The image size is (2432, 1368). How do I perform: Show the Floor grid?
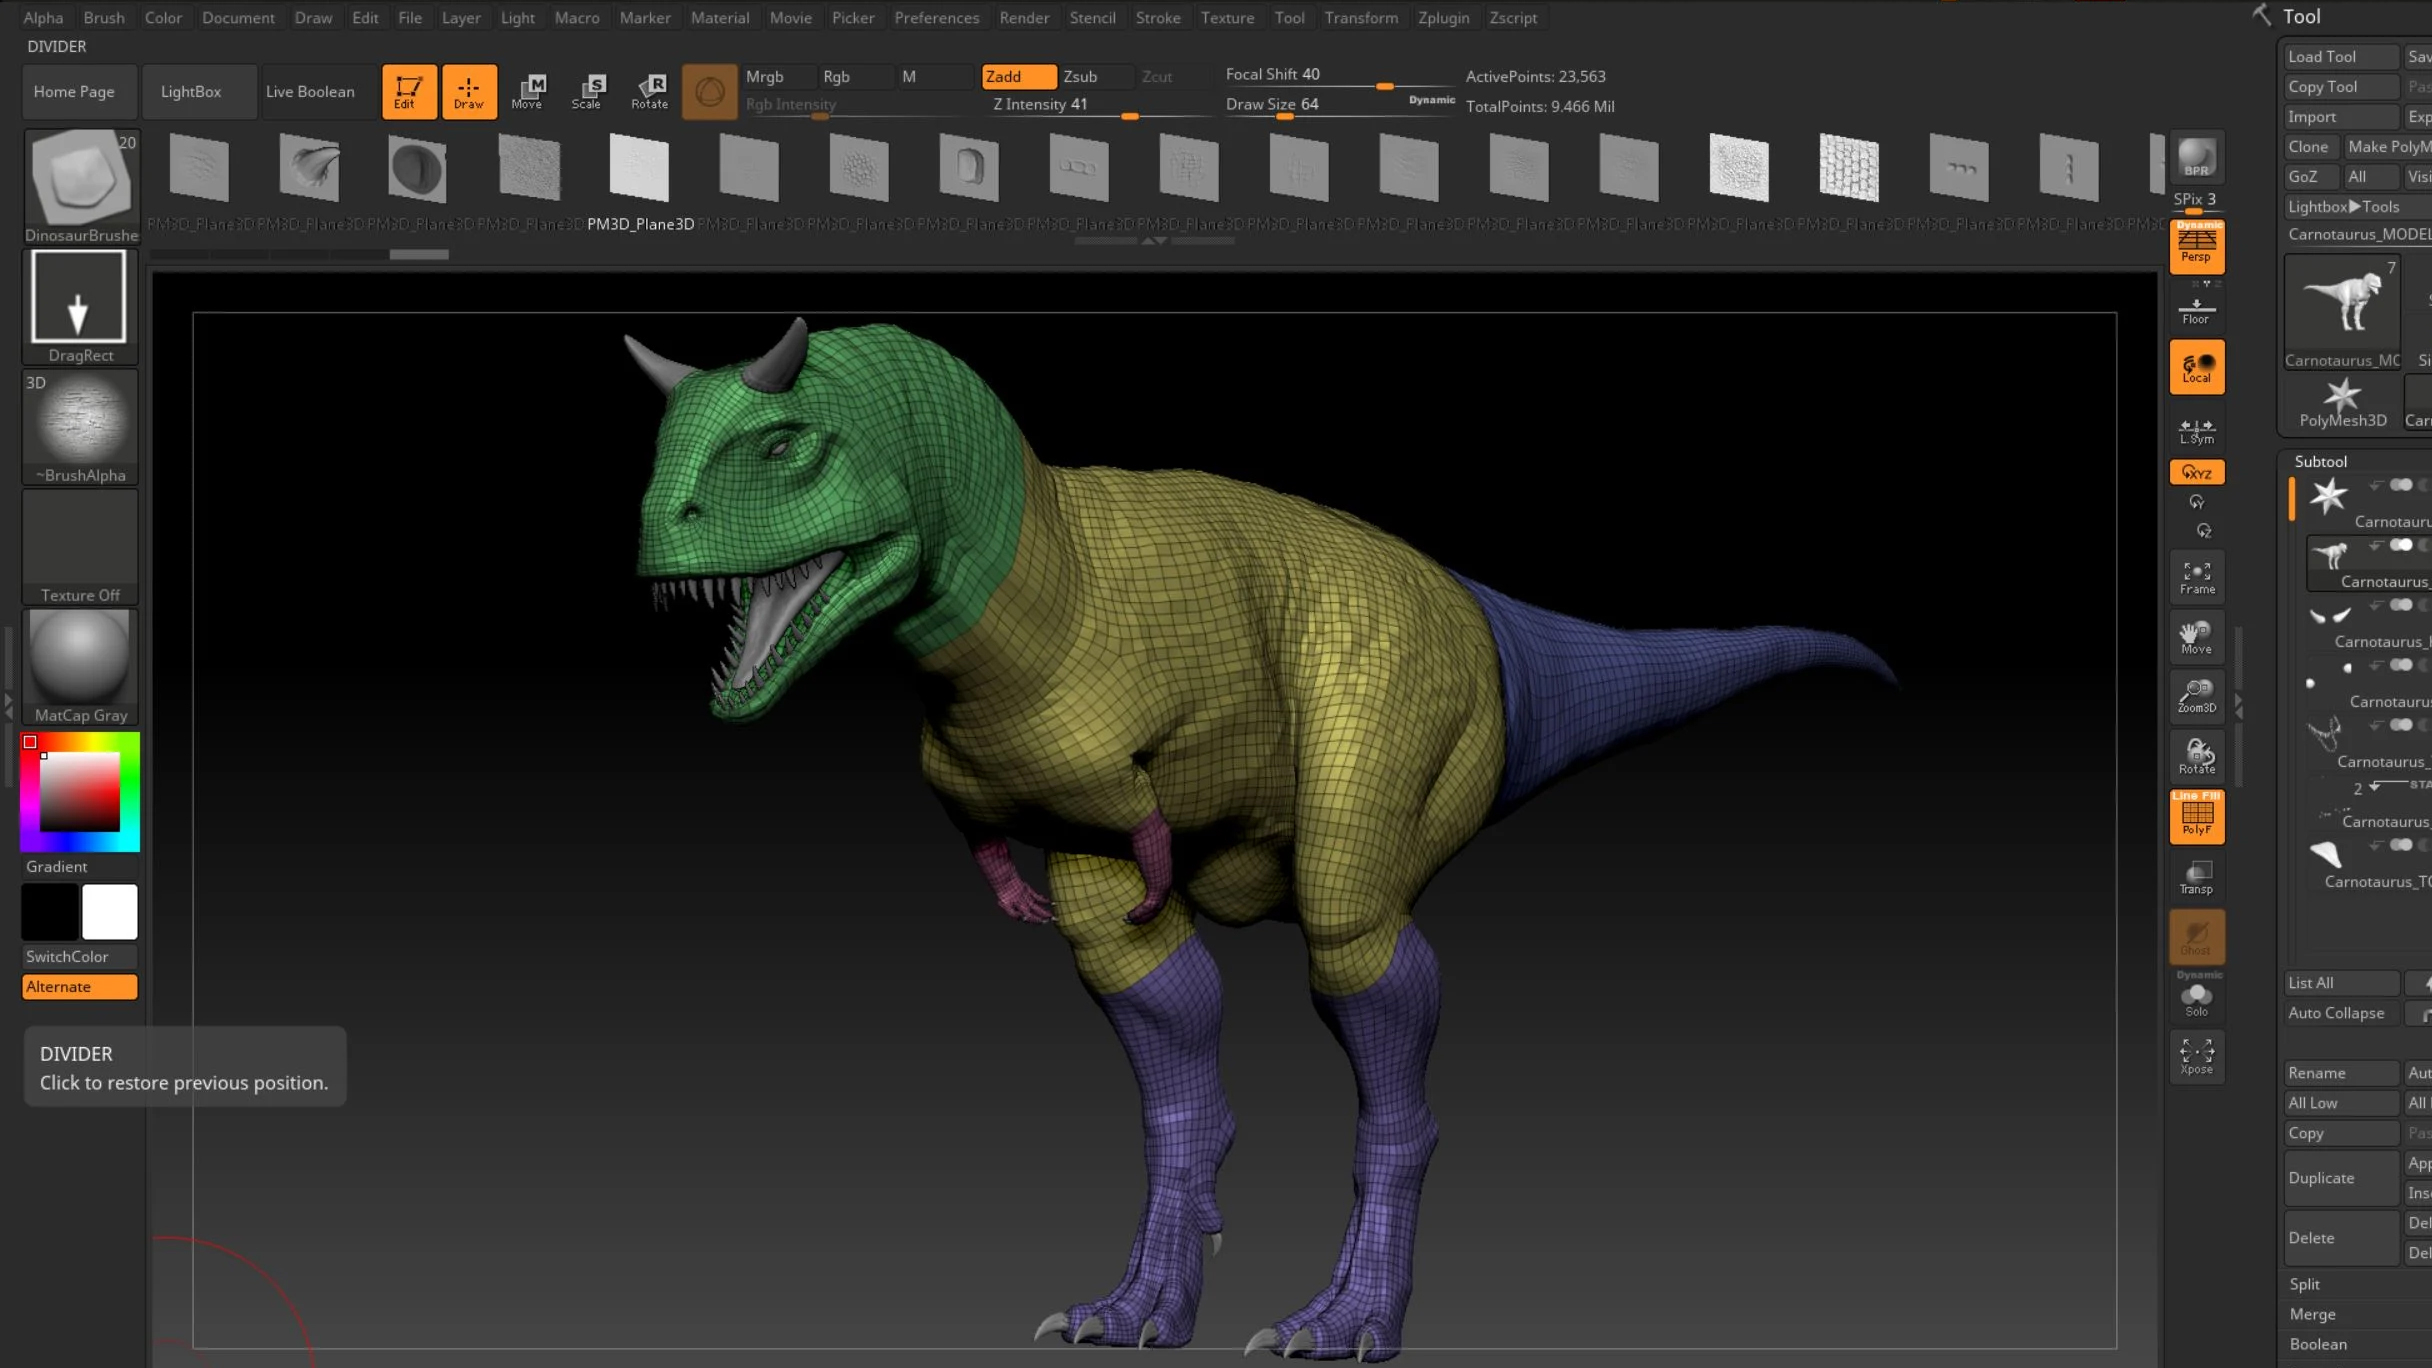(x=2196, y=311)
